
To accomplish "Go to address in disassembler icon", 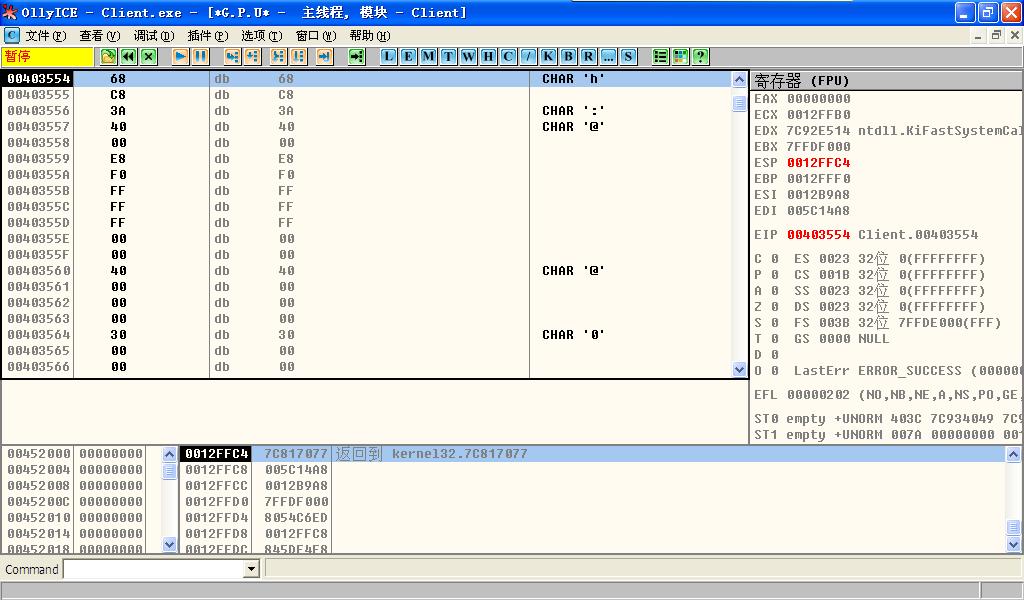I will click(357, 56).
